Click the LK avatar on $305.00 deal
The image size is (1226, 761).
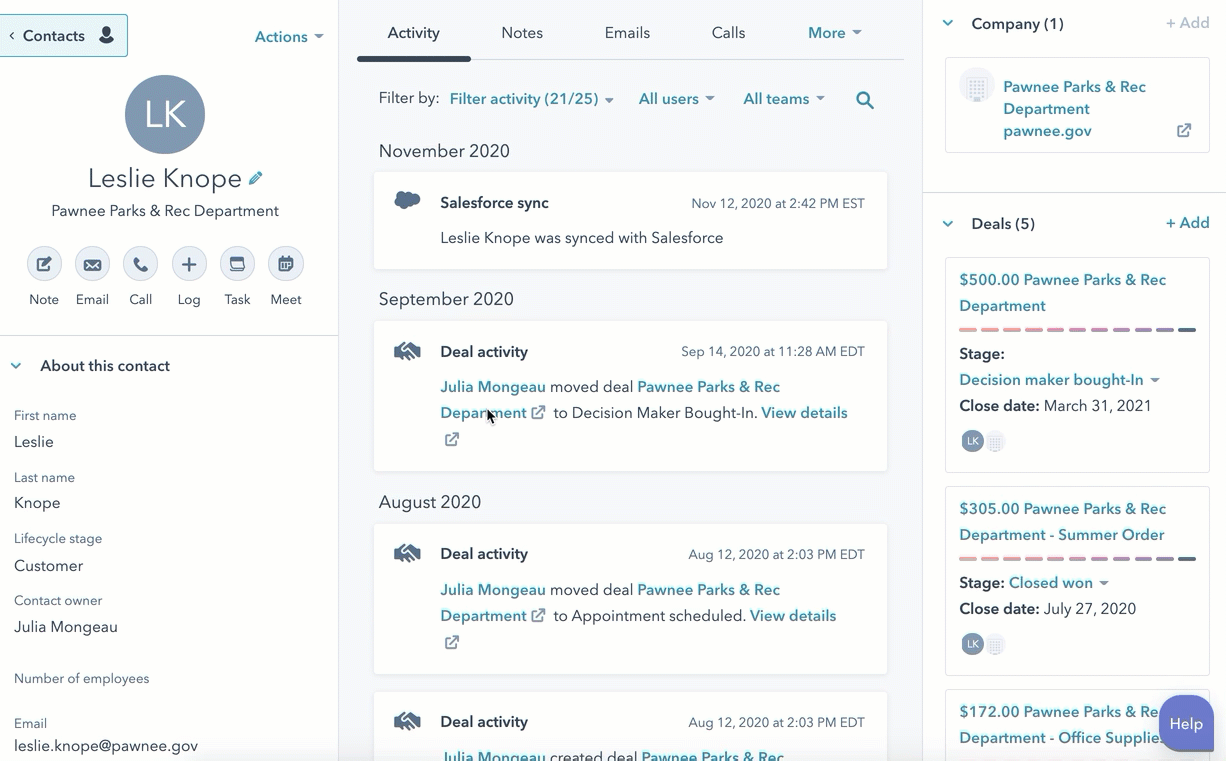pos(972,644)
